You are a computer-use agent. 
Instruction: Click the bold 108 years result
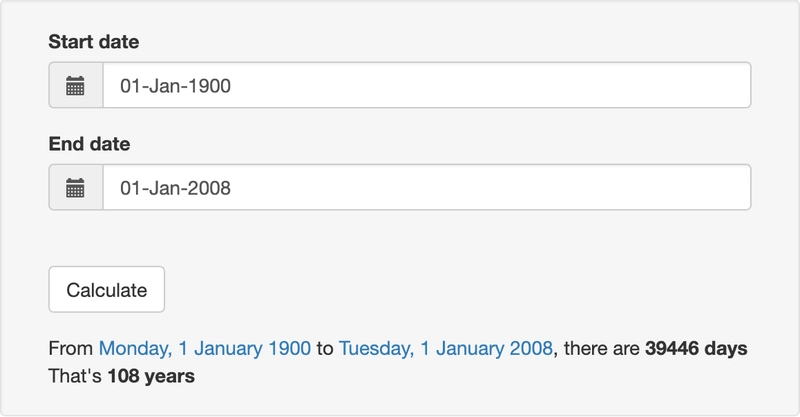(x=151, y=376)
